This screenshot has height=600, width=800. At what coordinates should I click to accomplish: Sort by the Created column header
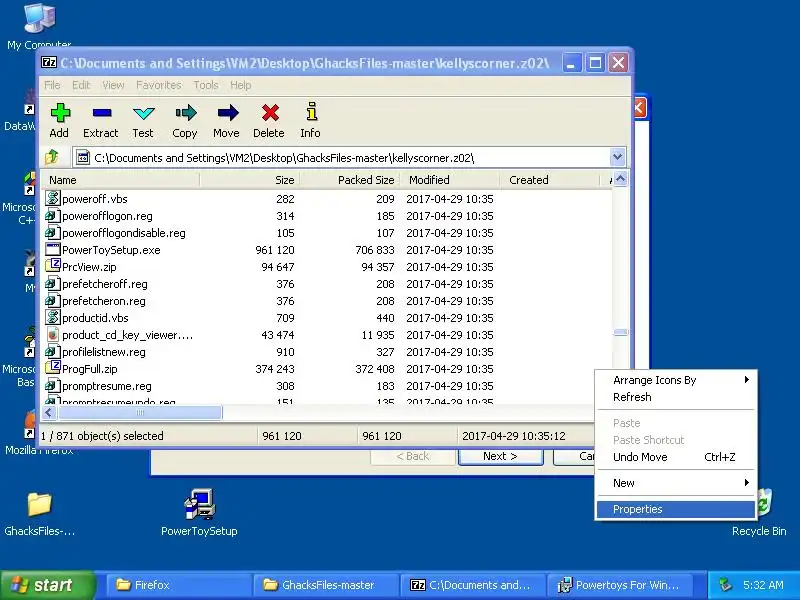(x=550, y=180)
